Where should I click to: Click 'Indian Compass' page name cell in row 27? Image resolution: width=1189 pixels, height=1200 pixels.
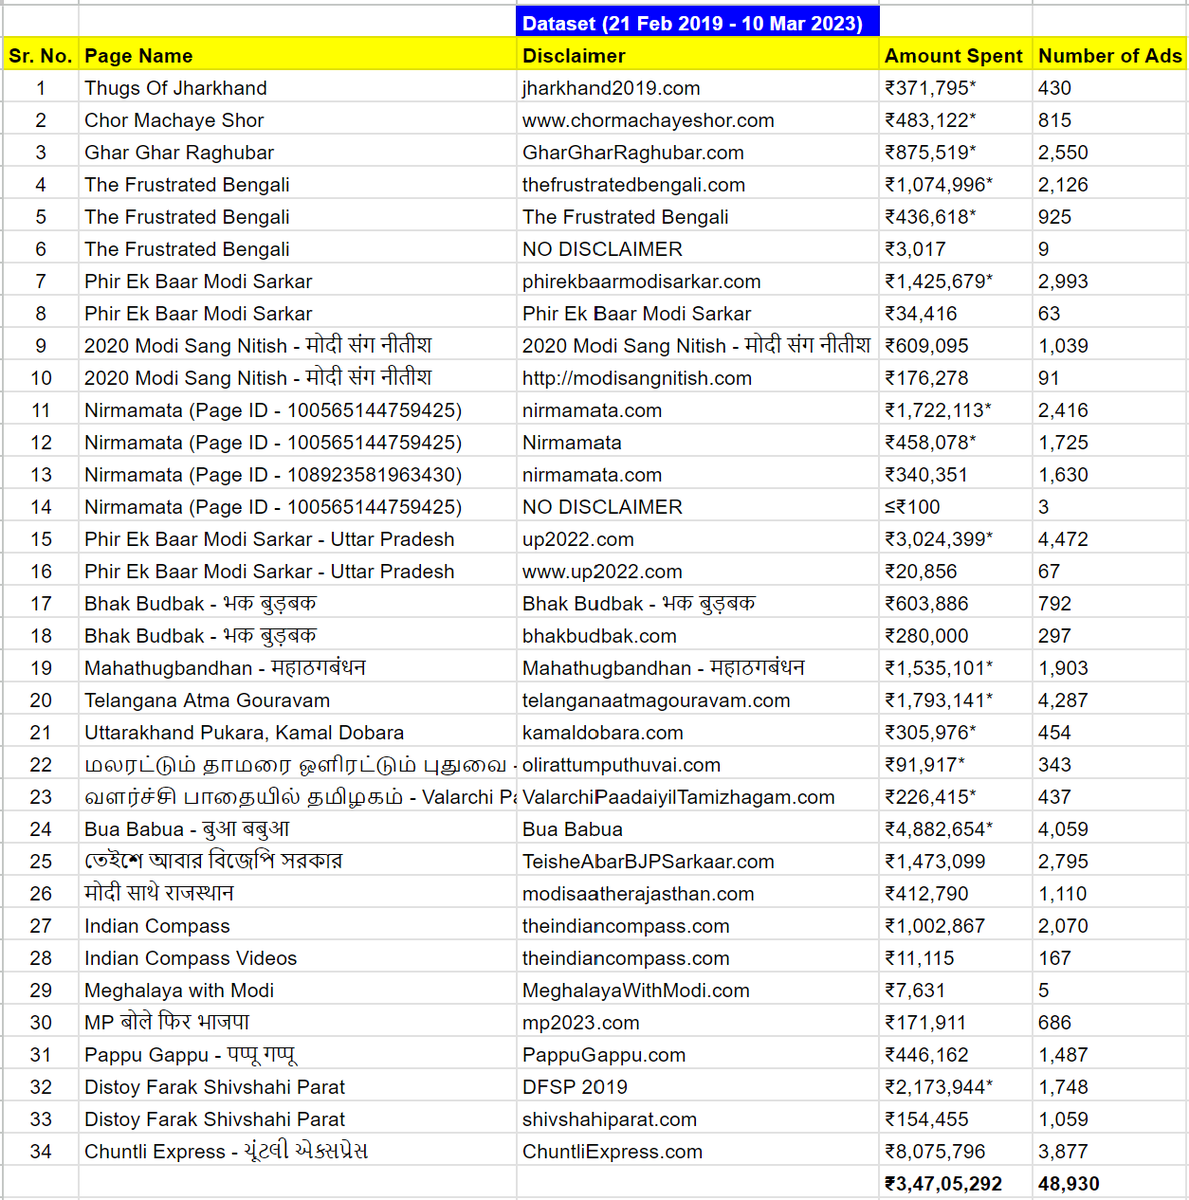297,926
